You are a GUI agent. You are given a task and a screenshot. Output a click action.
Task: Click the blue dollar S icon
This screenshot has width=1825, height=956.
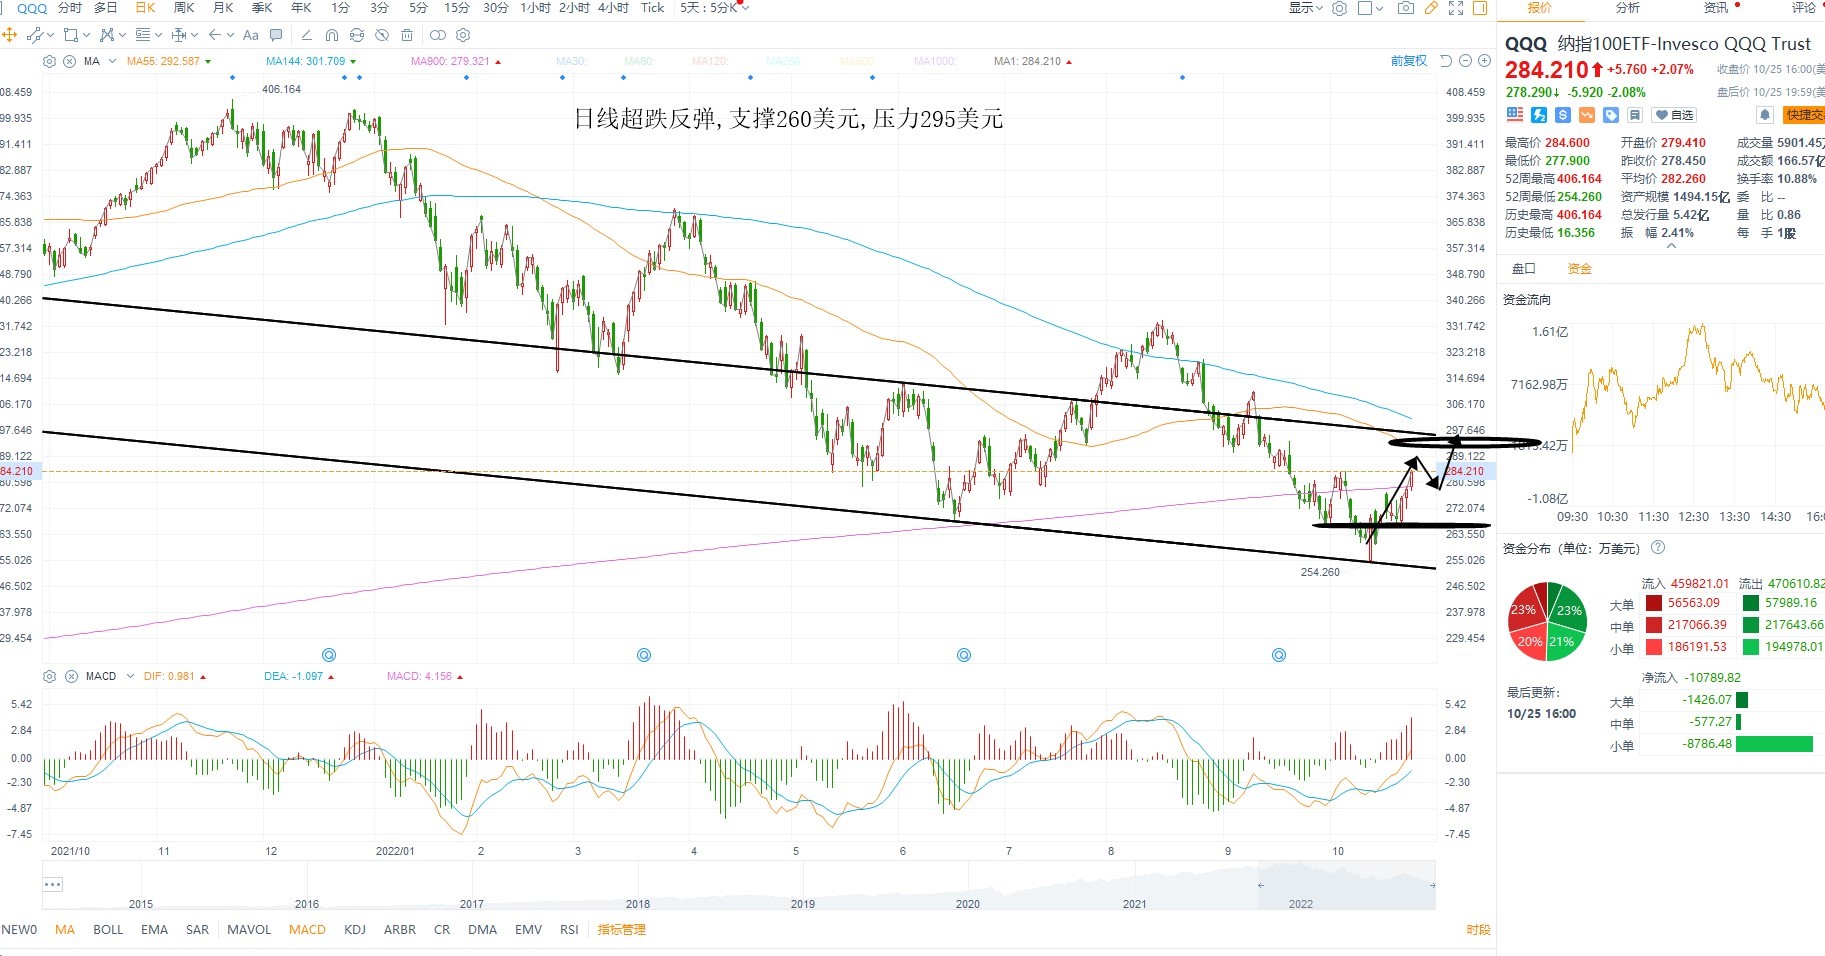tap(1563, 115)
